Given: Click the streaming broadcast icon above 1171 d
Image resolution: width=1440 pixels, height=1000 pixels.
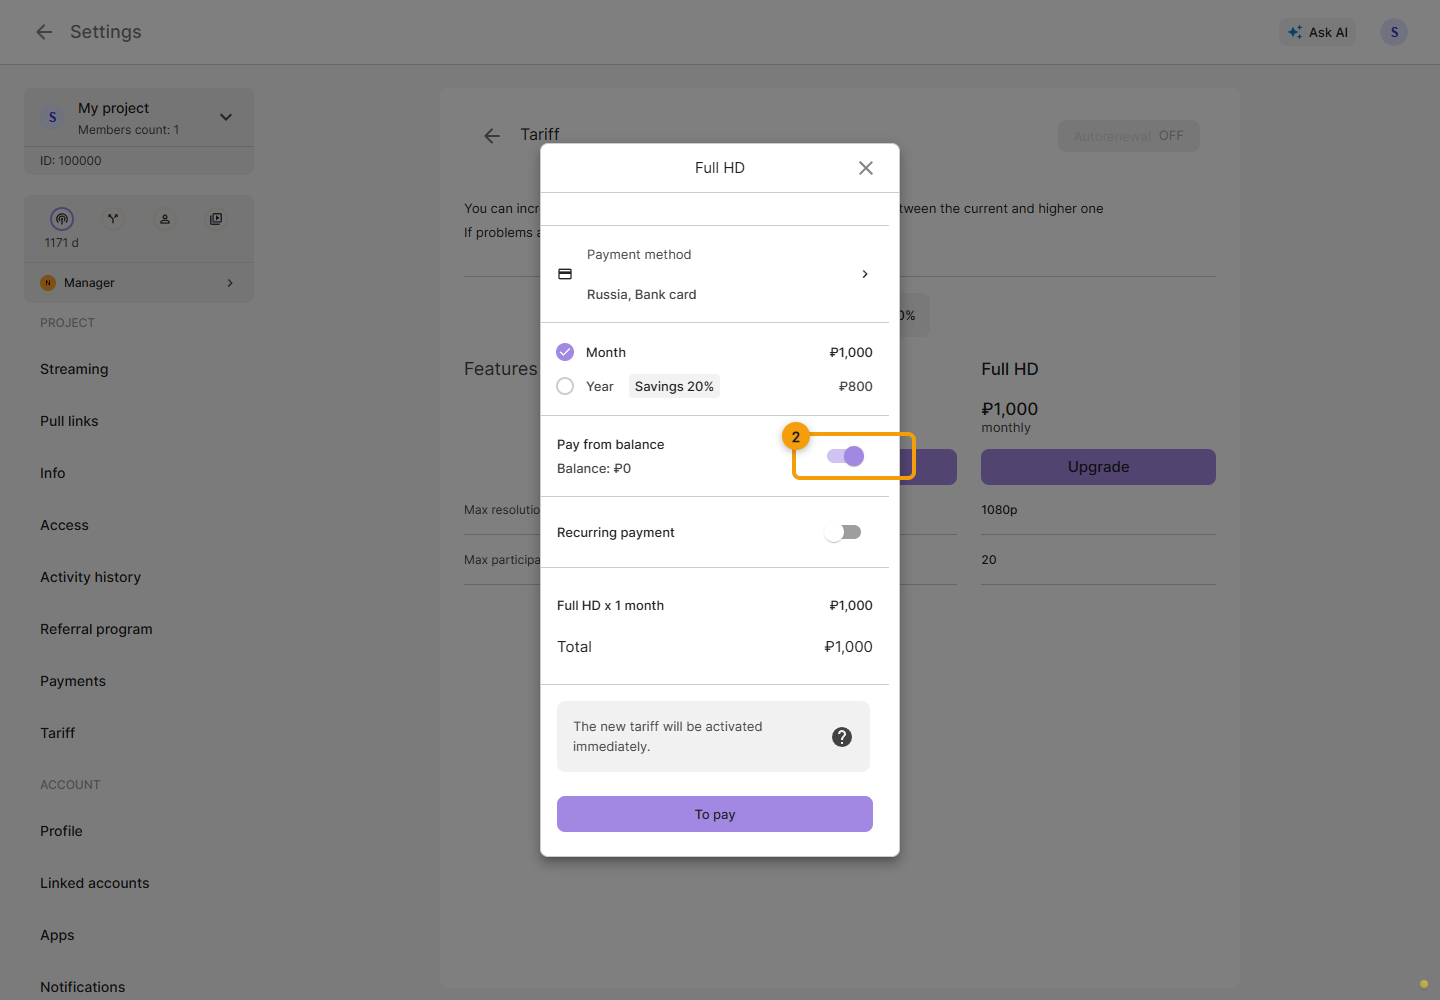Looking at the screenshot, I should click(x=62, y=219).
